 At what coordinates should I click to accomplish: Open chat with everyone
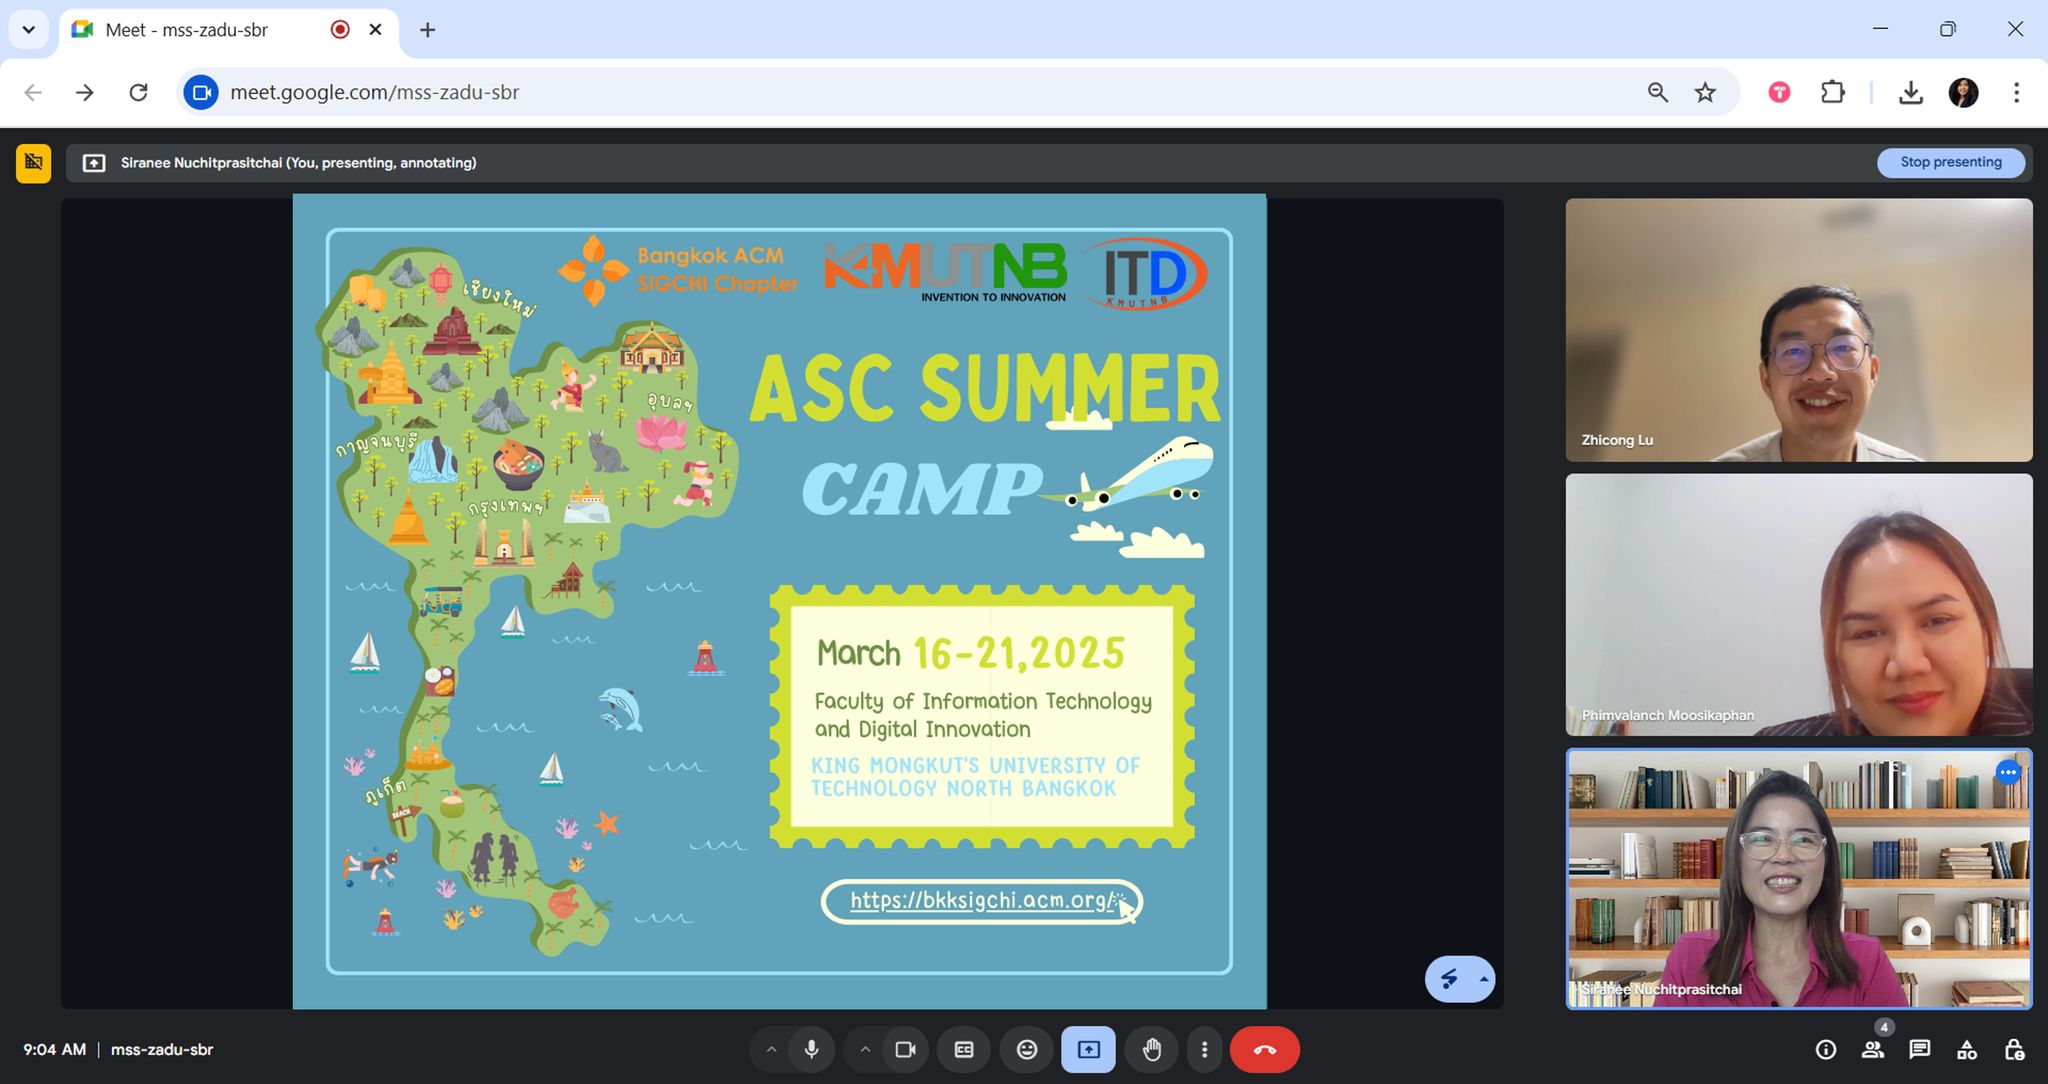[x=1919, y=1049]
